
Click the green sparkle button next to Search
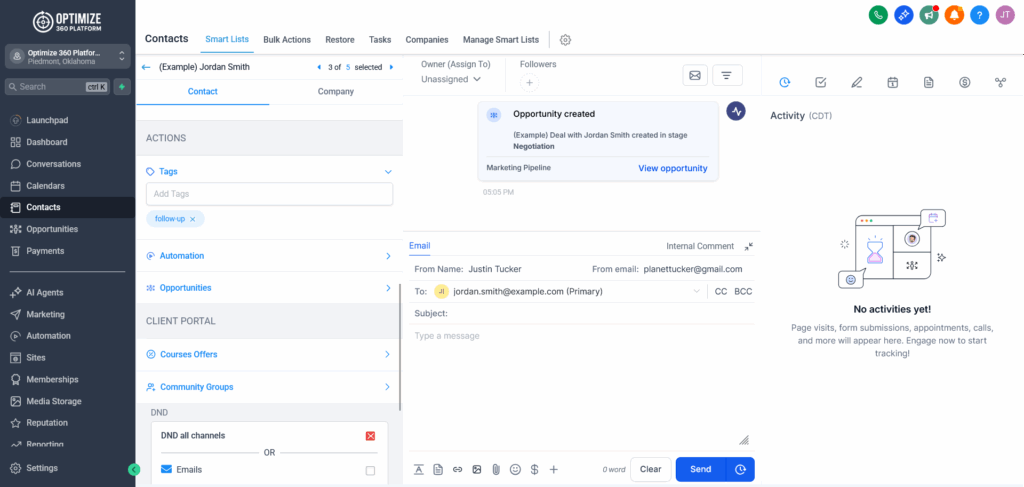click(x=121, y=86)
